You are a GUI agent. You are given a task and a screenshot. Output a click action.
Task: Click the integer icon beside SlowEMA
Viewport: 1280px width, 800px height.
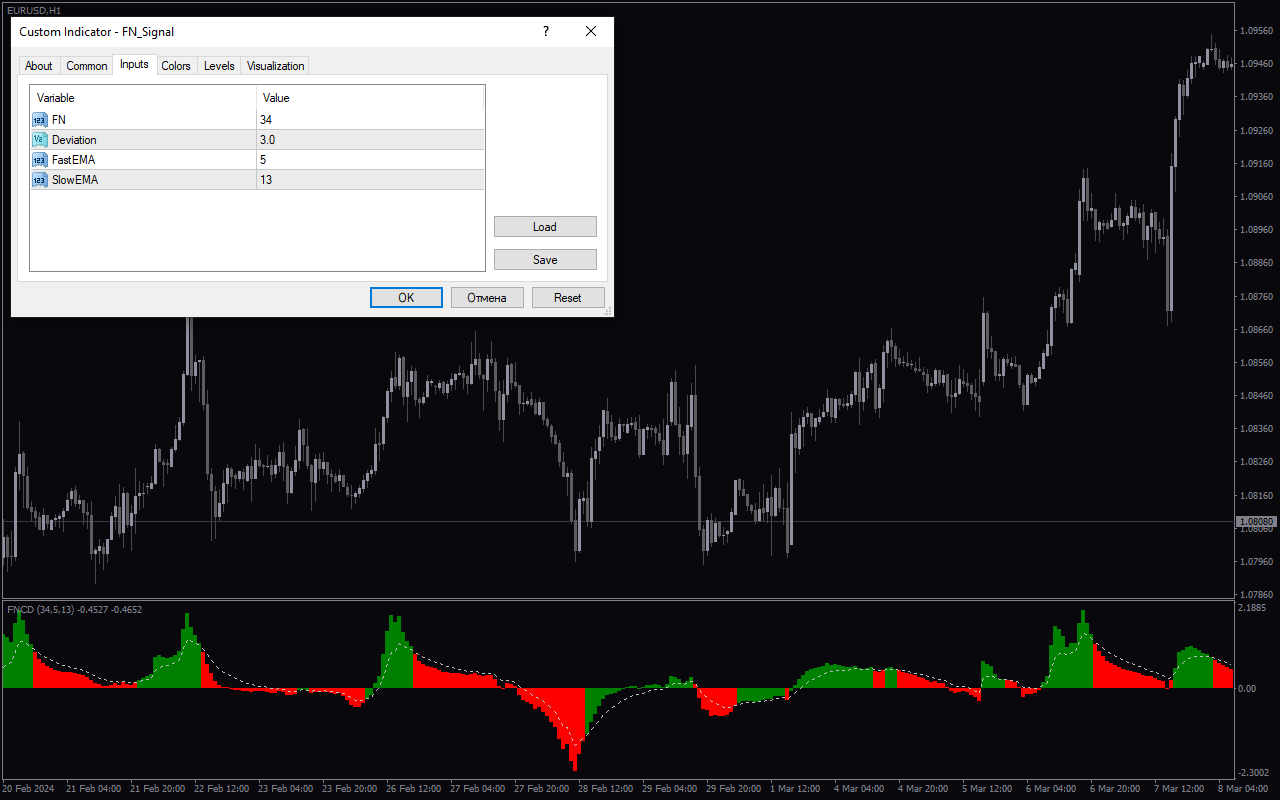tap(40, 180)
